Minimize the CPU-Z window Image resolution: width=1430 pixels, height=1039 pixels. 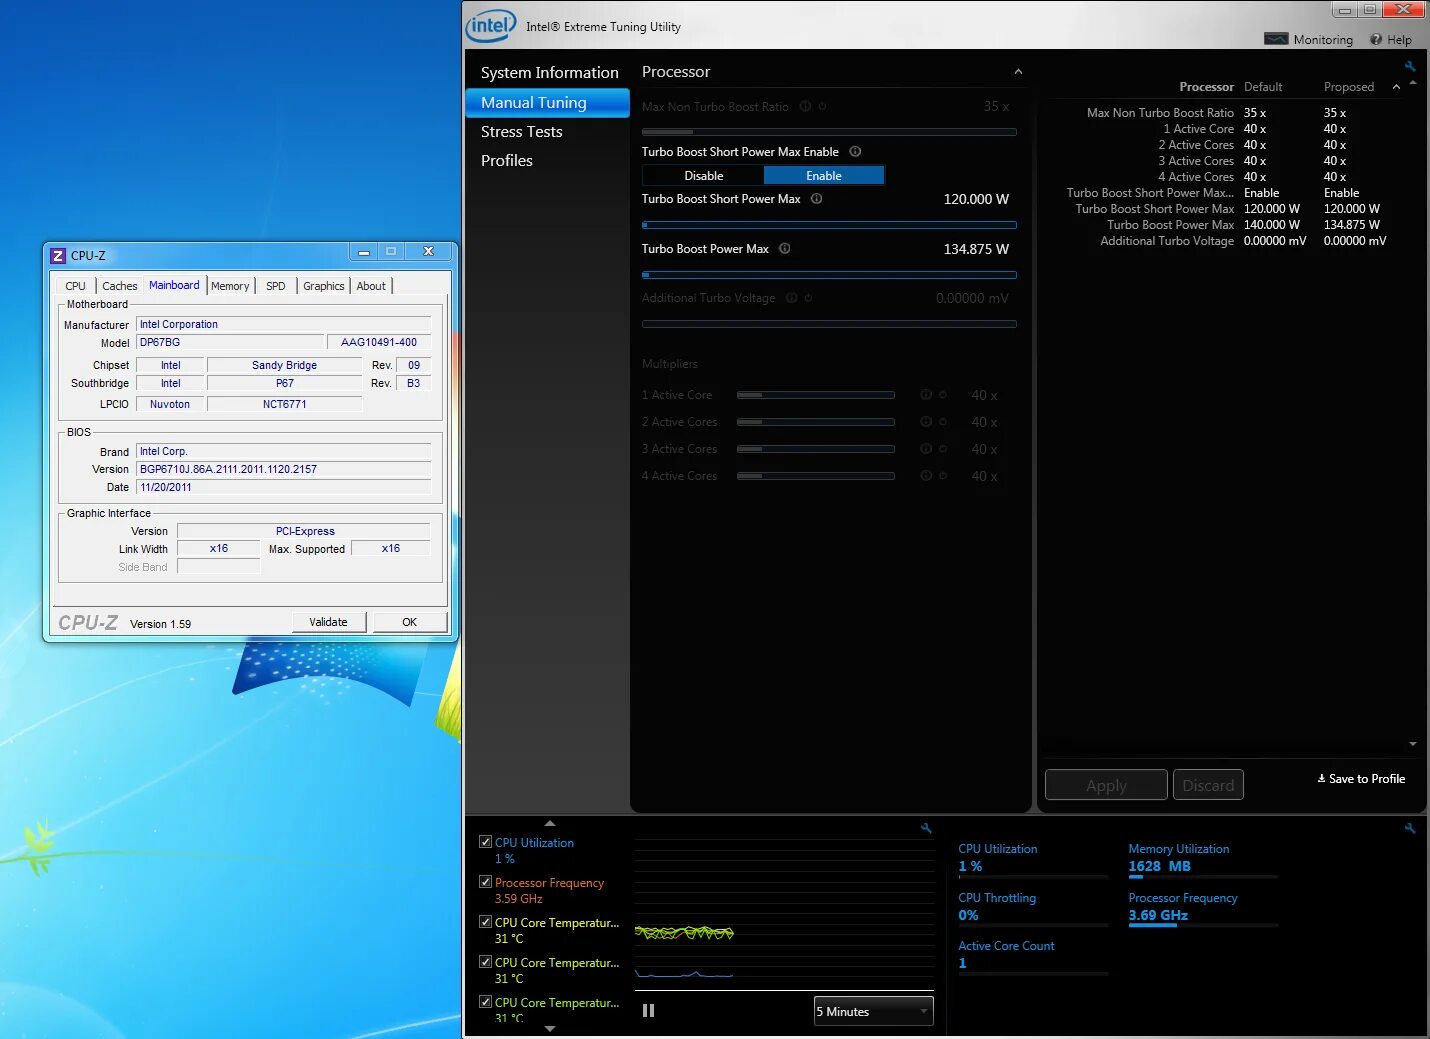point(364,252)
